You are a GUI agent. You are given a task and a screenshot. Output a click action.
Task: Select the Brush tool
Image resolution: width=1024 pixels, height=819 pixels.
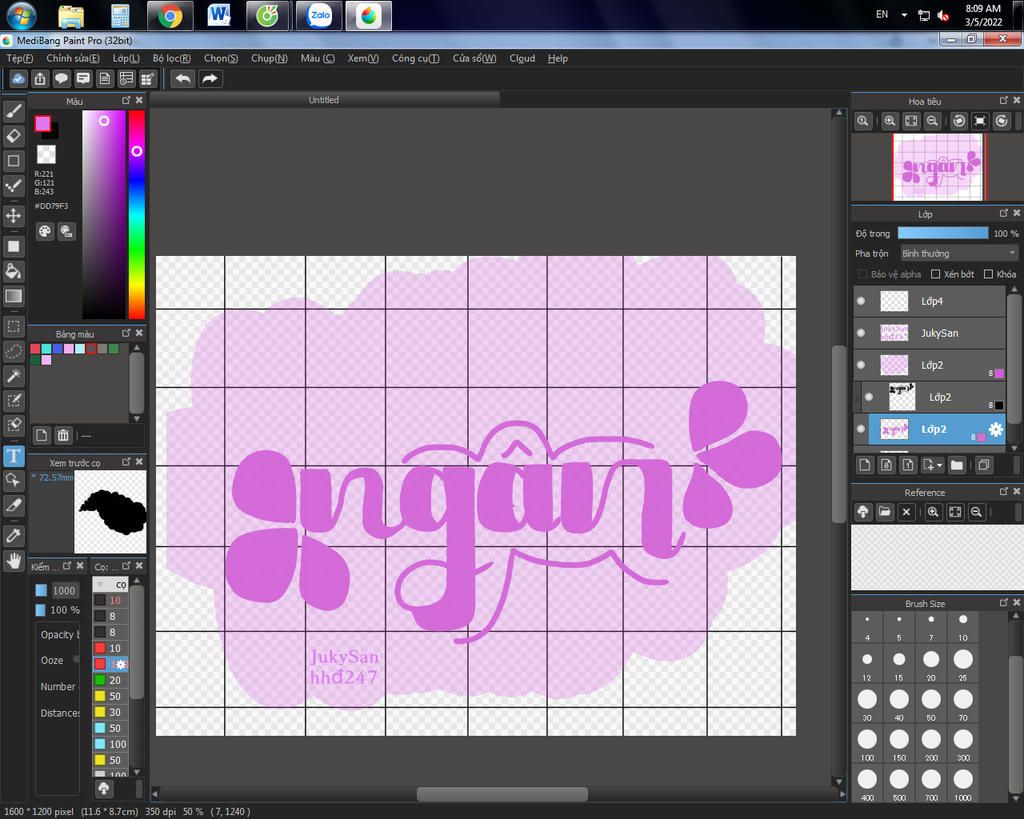pos(14,111)
